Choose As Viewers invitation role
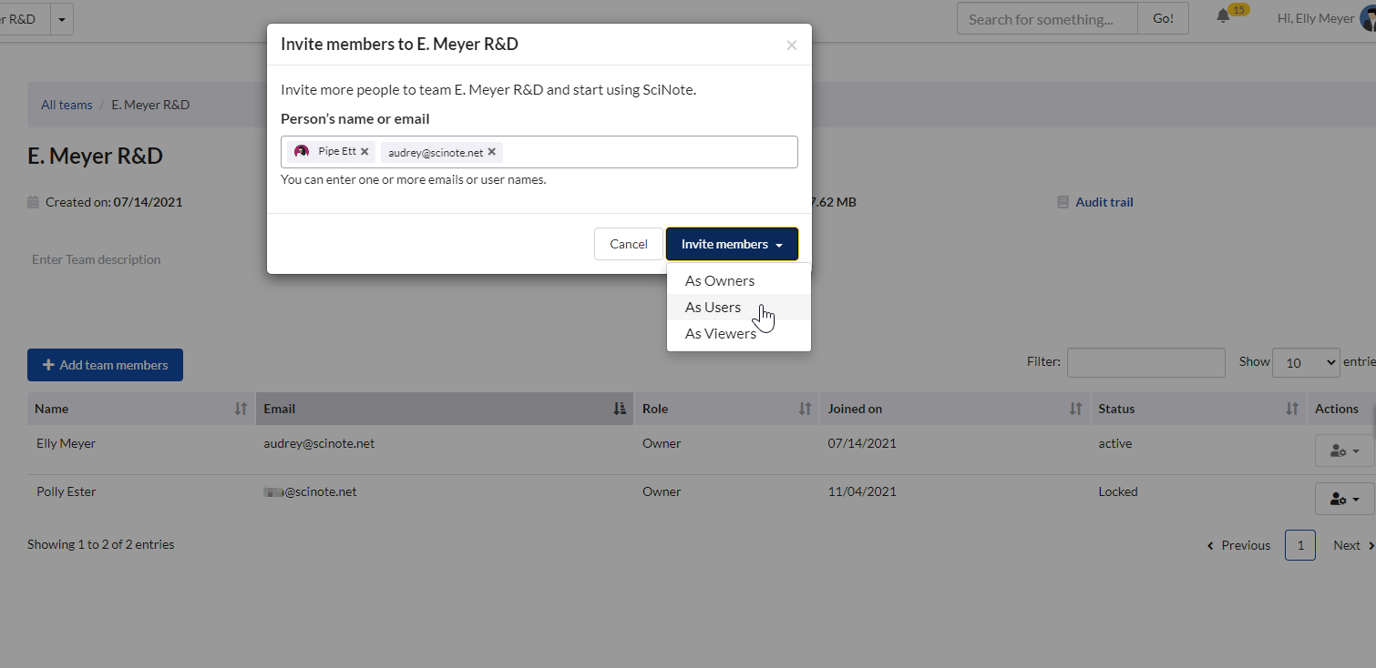The width and height of the screenshot is (1376, 668). point(720,333)
